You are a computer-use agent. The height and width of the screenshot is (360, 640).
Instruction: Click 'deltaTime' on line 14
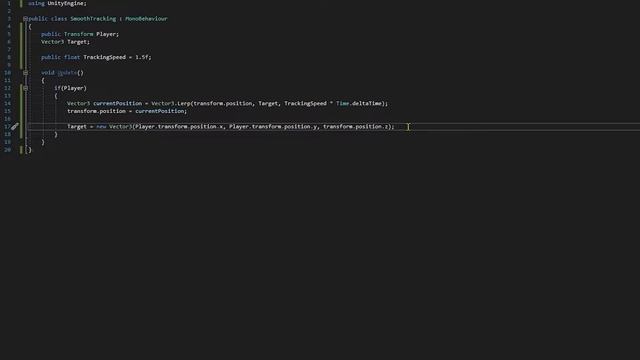367,104
